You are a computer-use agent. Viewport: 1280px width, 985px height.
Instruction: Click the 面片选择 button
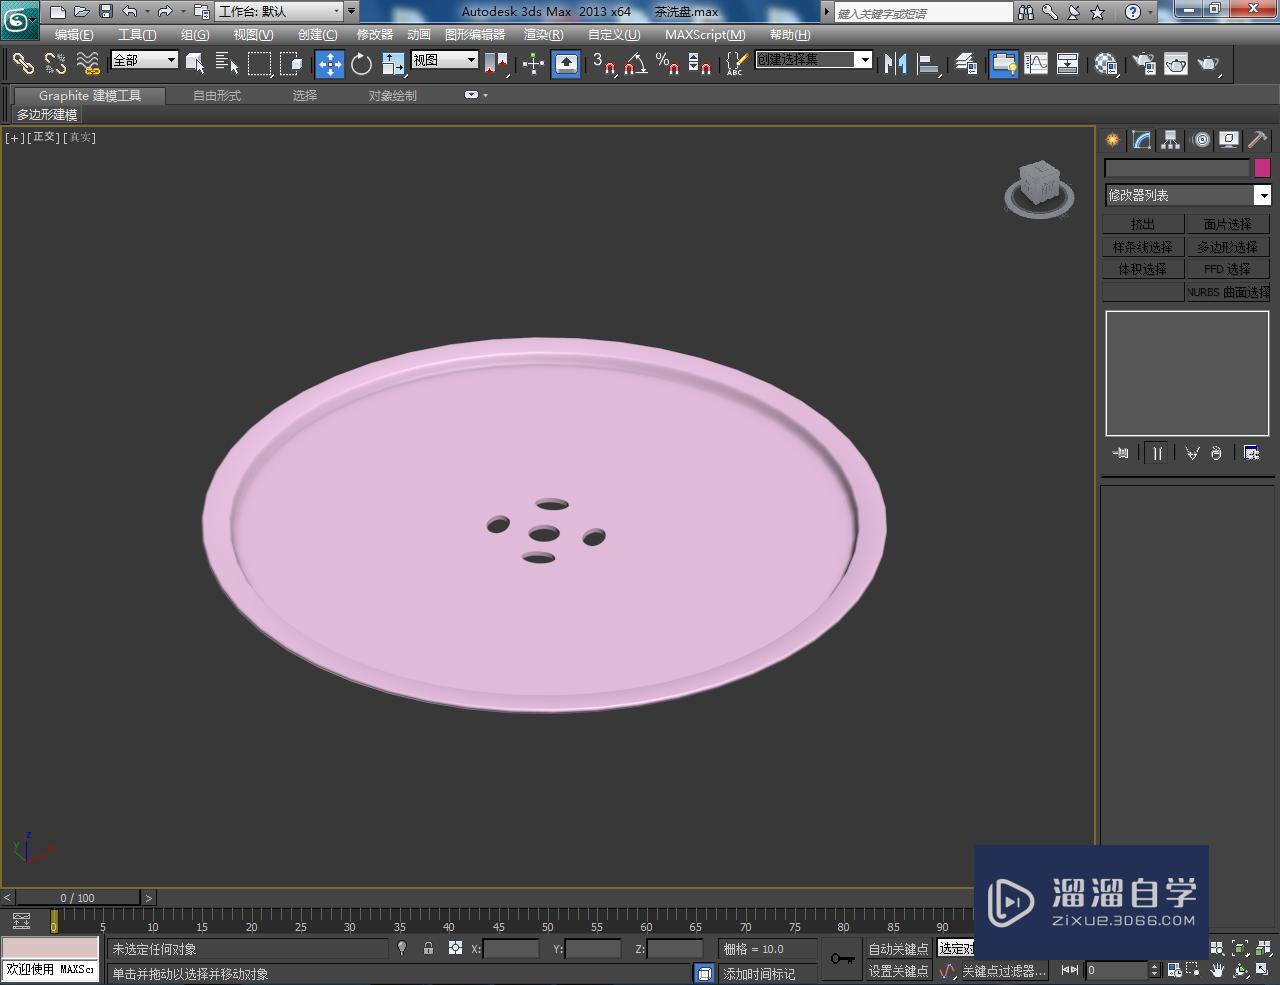[x=1228, y=224]
